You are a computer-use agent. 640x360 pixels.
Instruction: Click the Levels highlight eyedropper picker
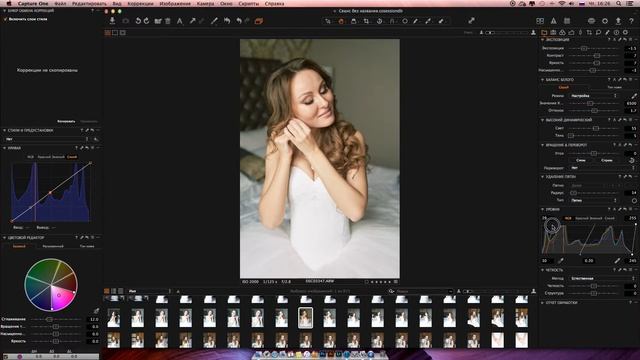pyautogui.click(x=617, y=260)
